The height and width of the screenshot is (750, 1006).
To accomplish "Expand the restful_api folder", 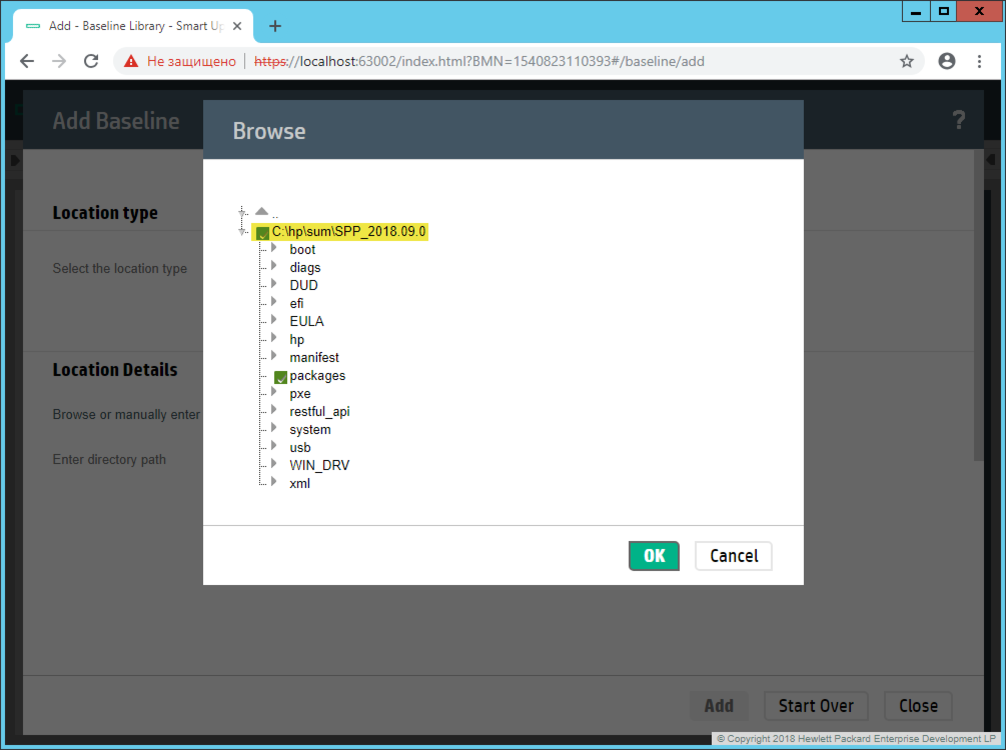I will (x=274, y=409).
